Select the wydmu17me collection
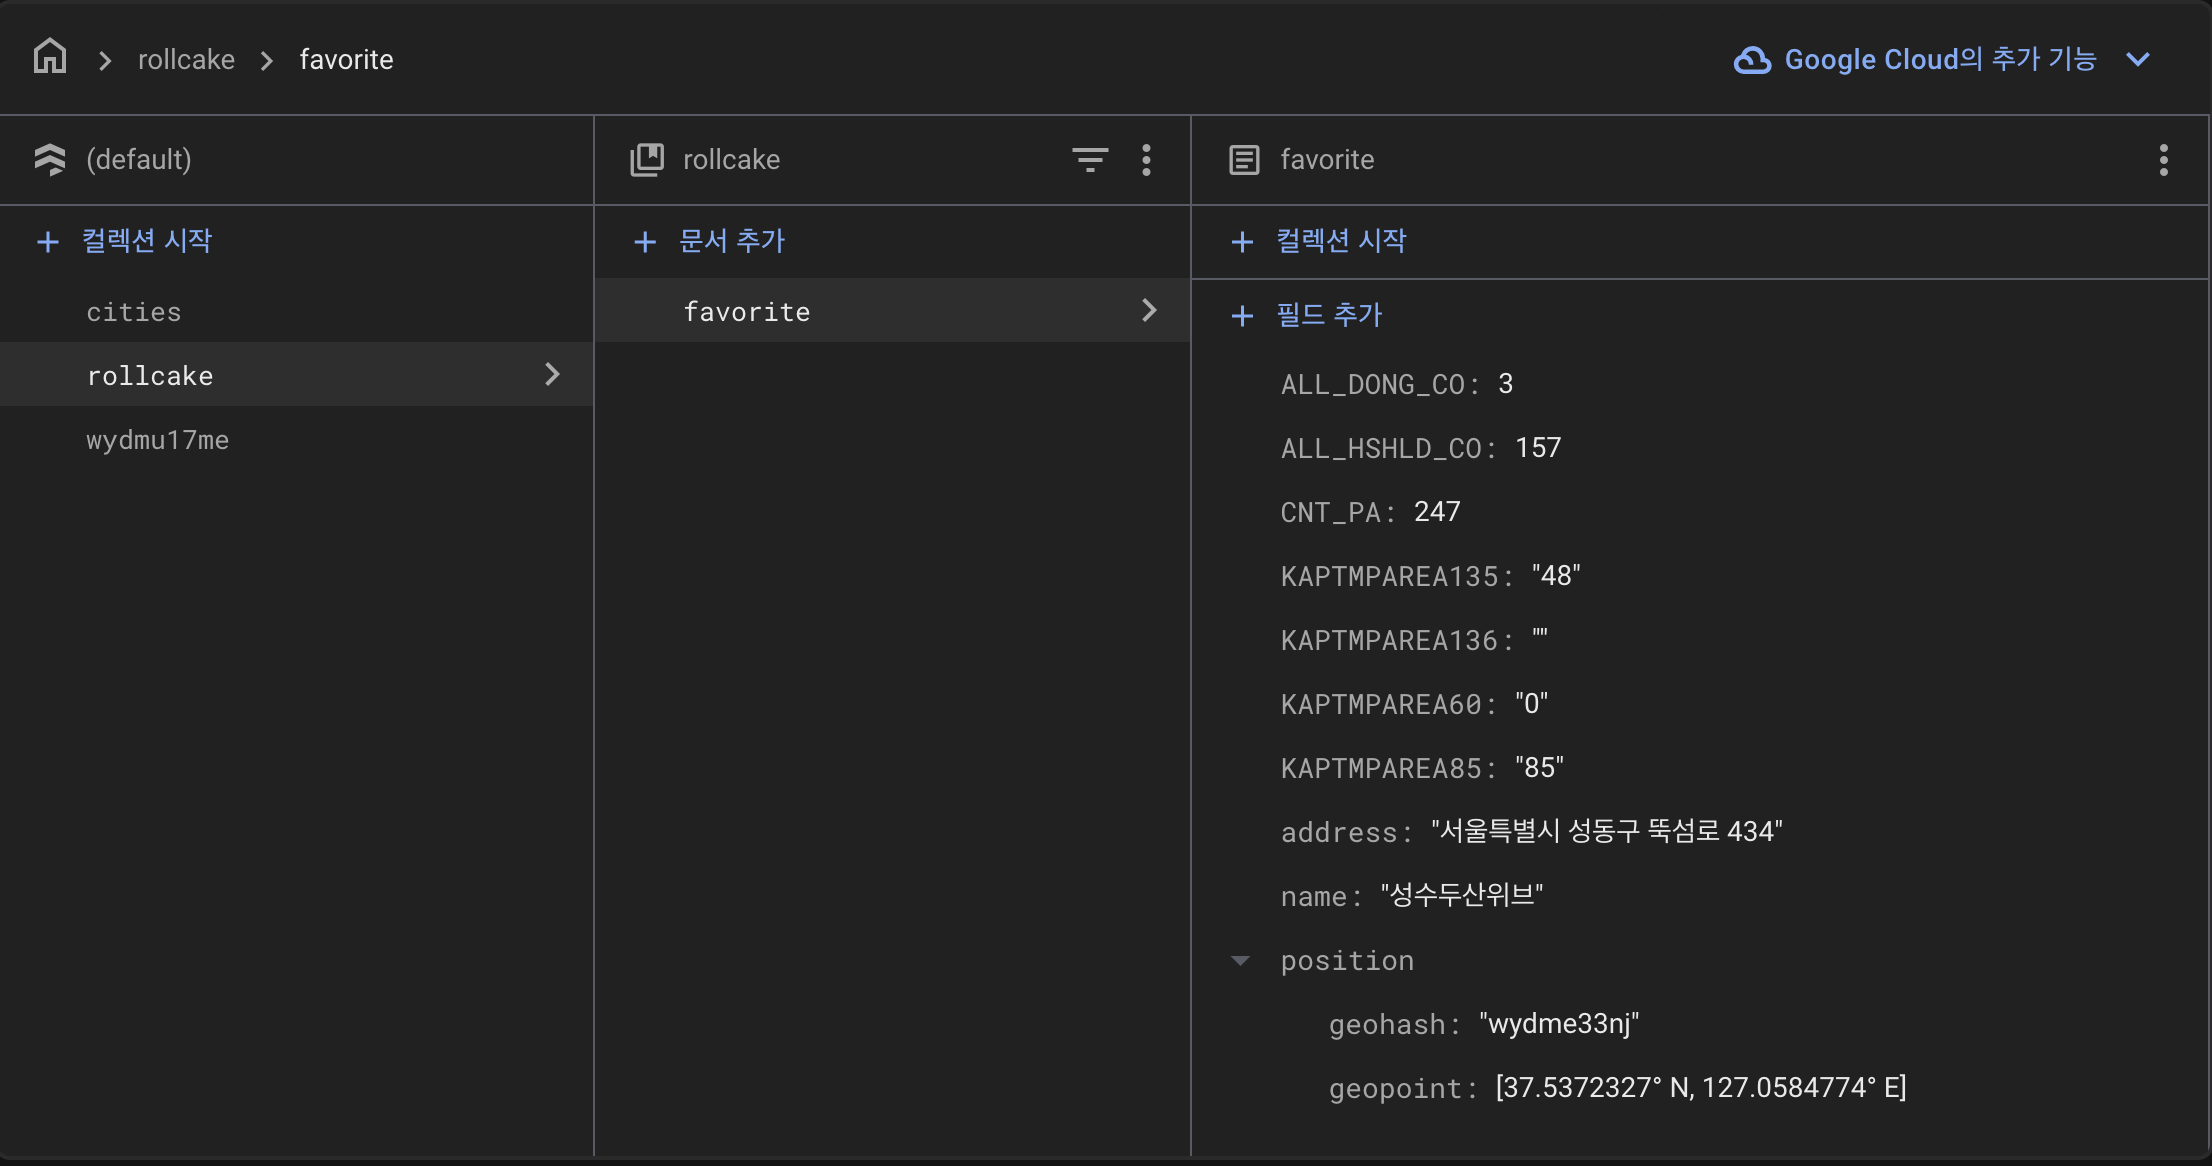 (x=157, y=440)
